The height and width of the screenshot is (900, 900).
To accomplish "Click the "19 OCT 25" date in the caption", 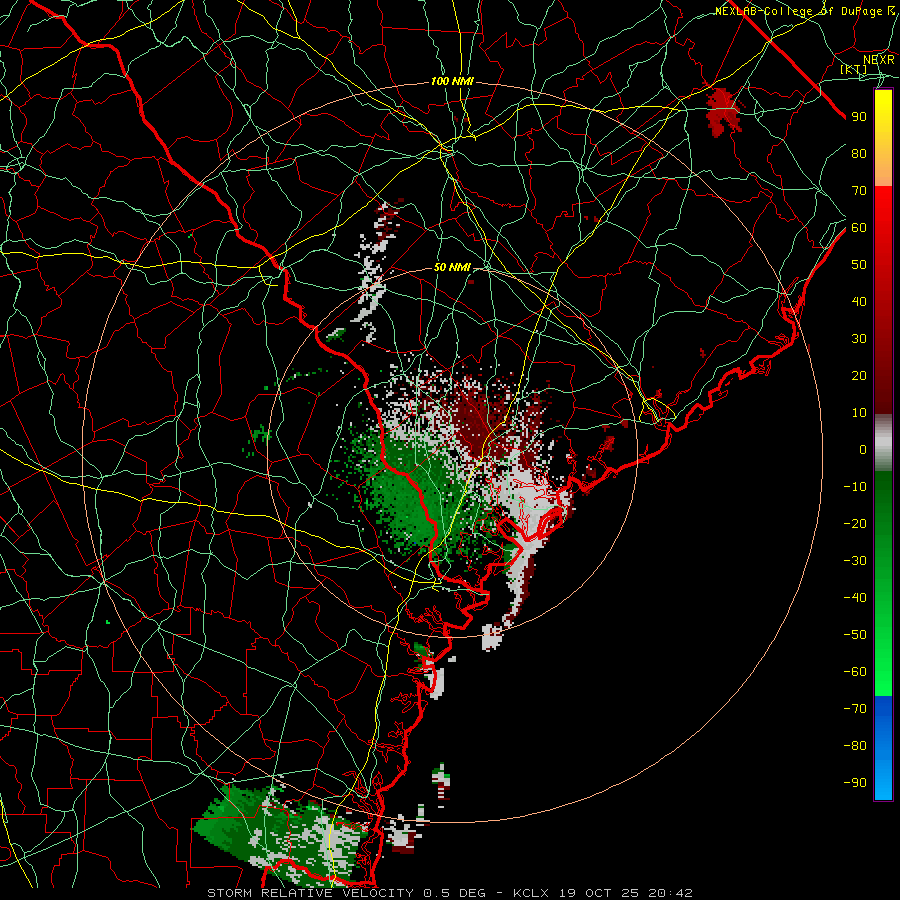I will 600,893.
